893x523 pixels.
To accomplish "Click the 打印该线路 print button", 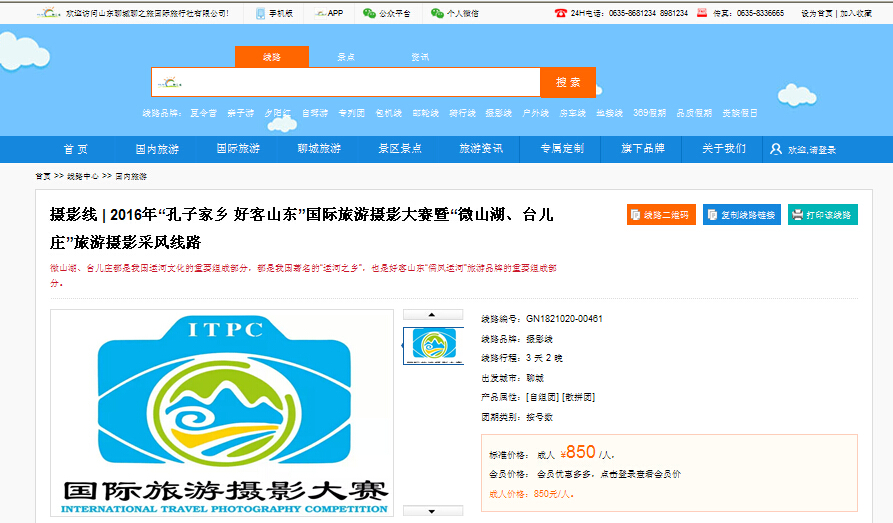I will click(x=822, y=215).
